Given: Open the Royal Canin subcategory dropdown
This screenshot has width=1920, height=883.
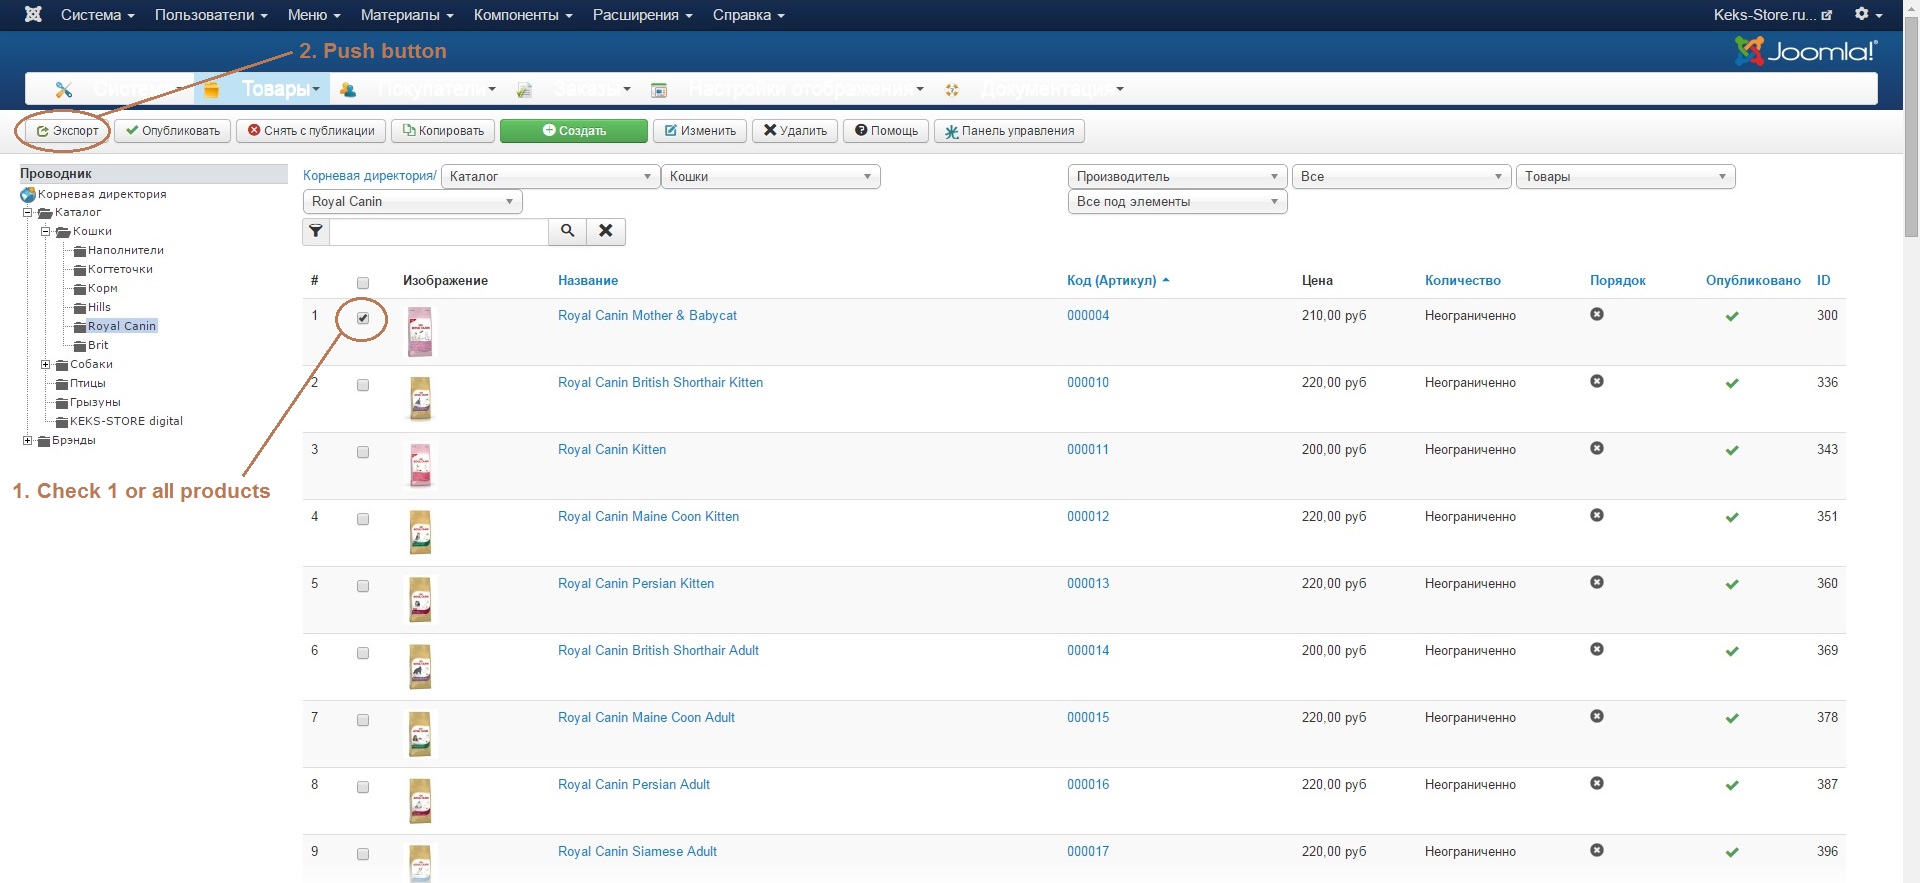Looking at the screenshot, I should (412, 202).
